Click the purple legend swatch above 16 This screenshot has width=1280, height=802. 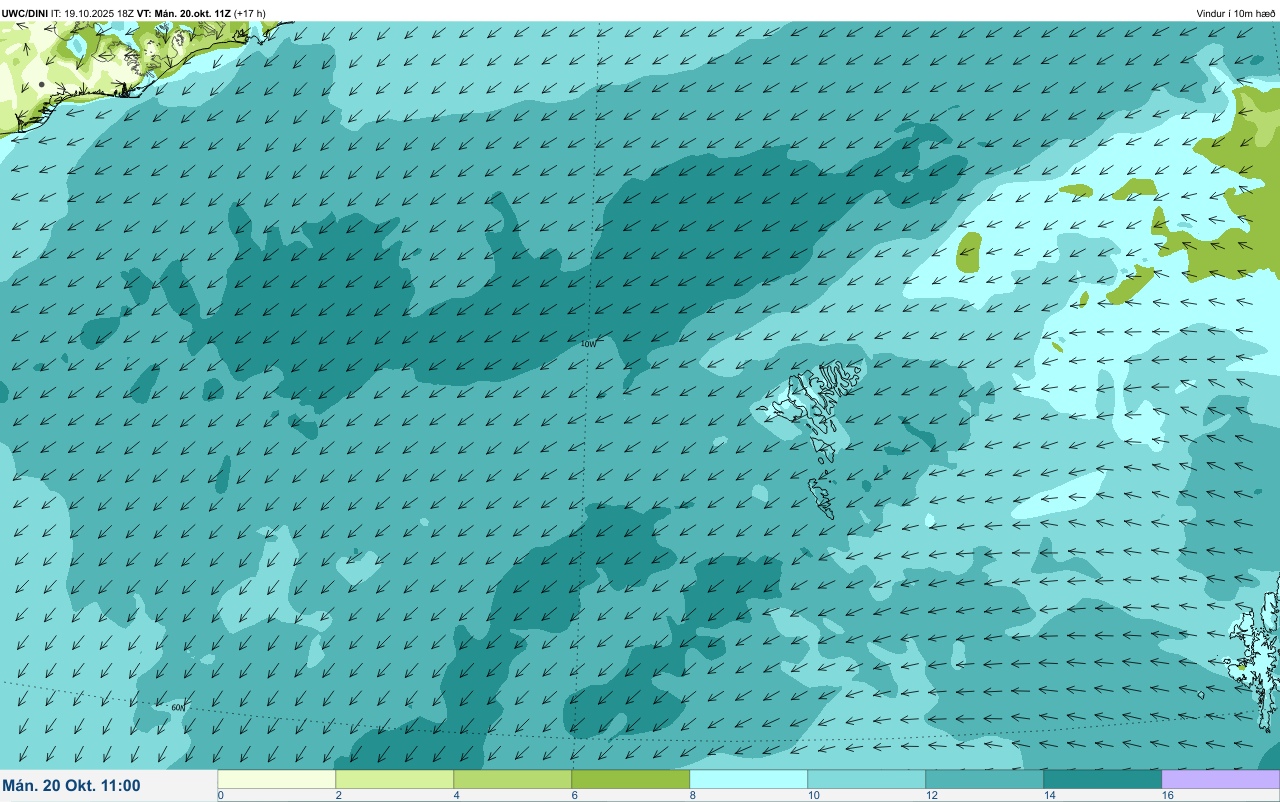(x=1221, y=779)
